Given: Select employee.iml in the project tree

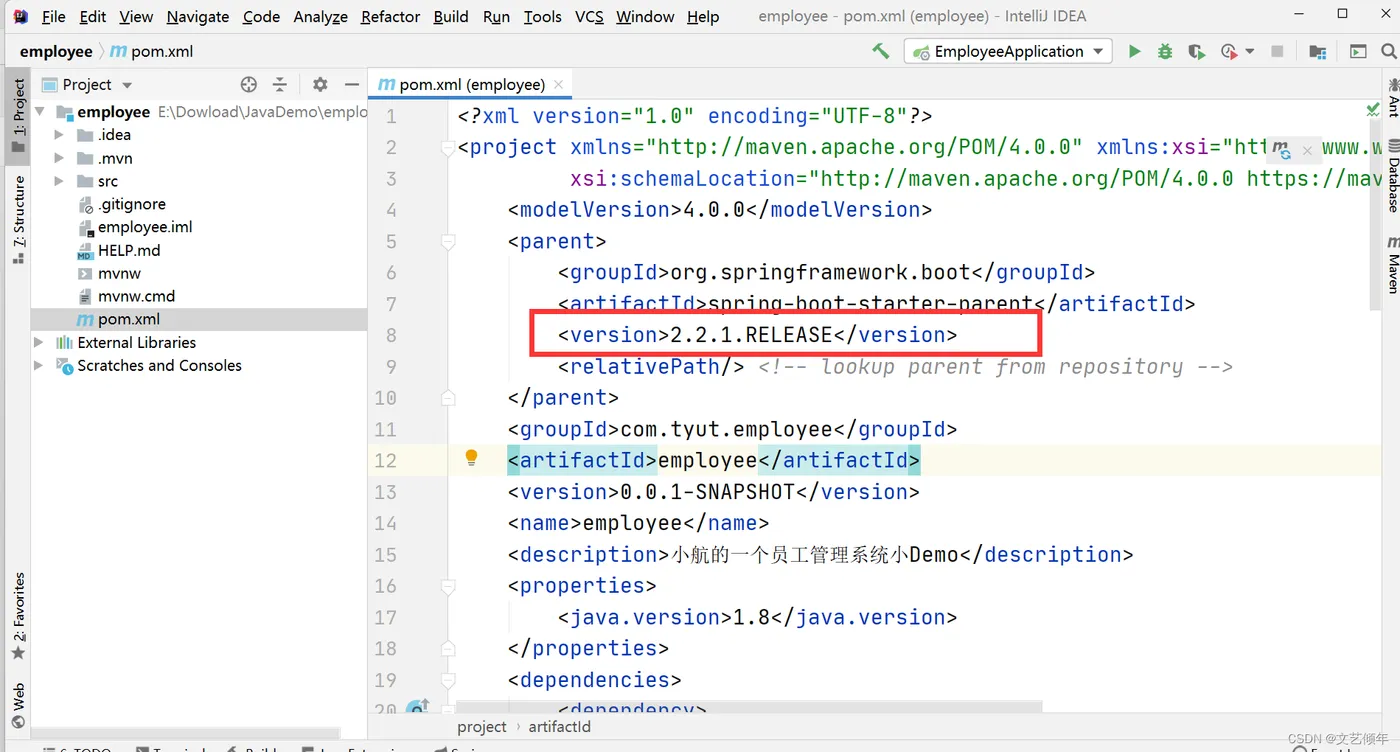Looking at the screenshot, I should point(134,227).
